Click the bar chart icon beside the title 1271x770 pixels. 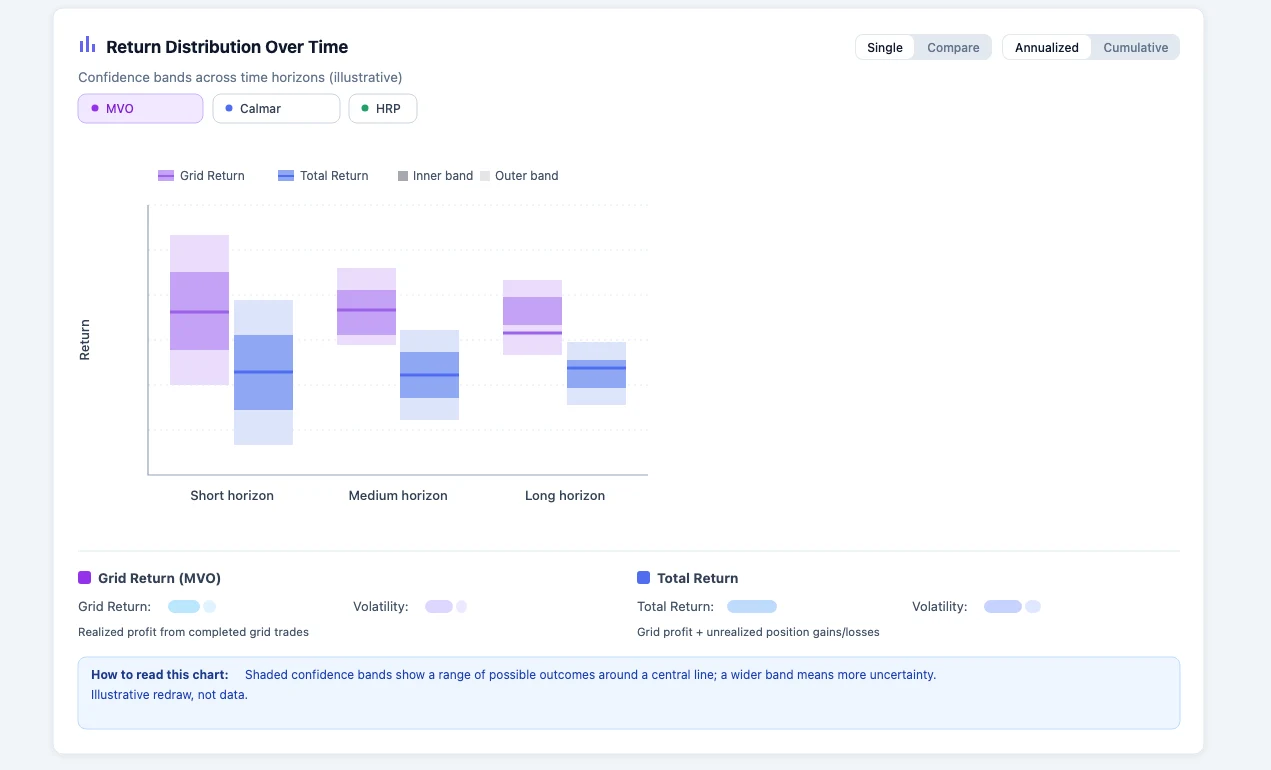(87, 45)
